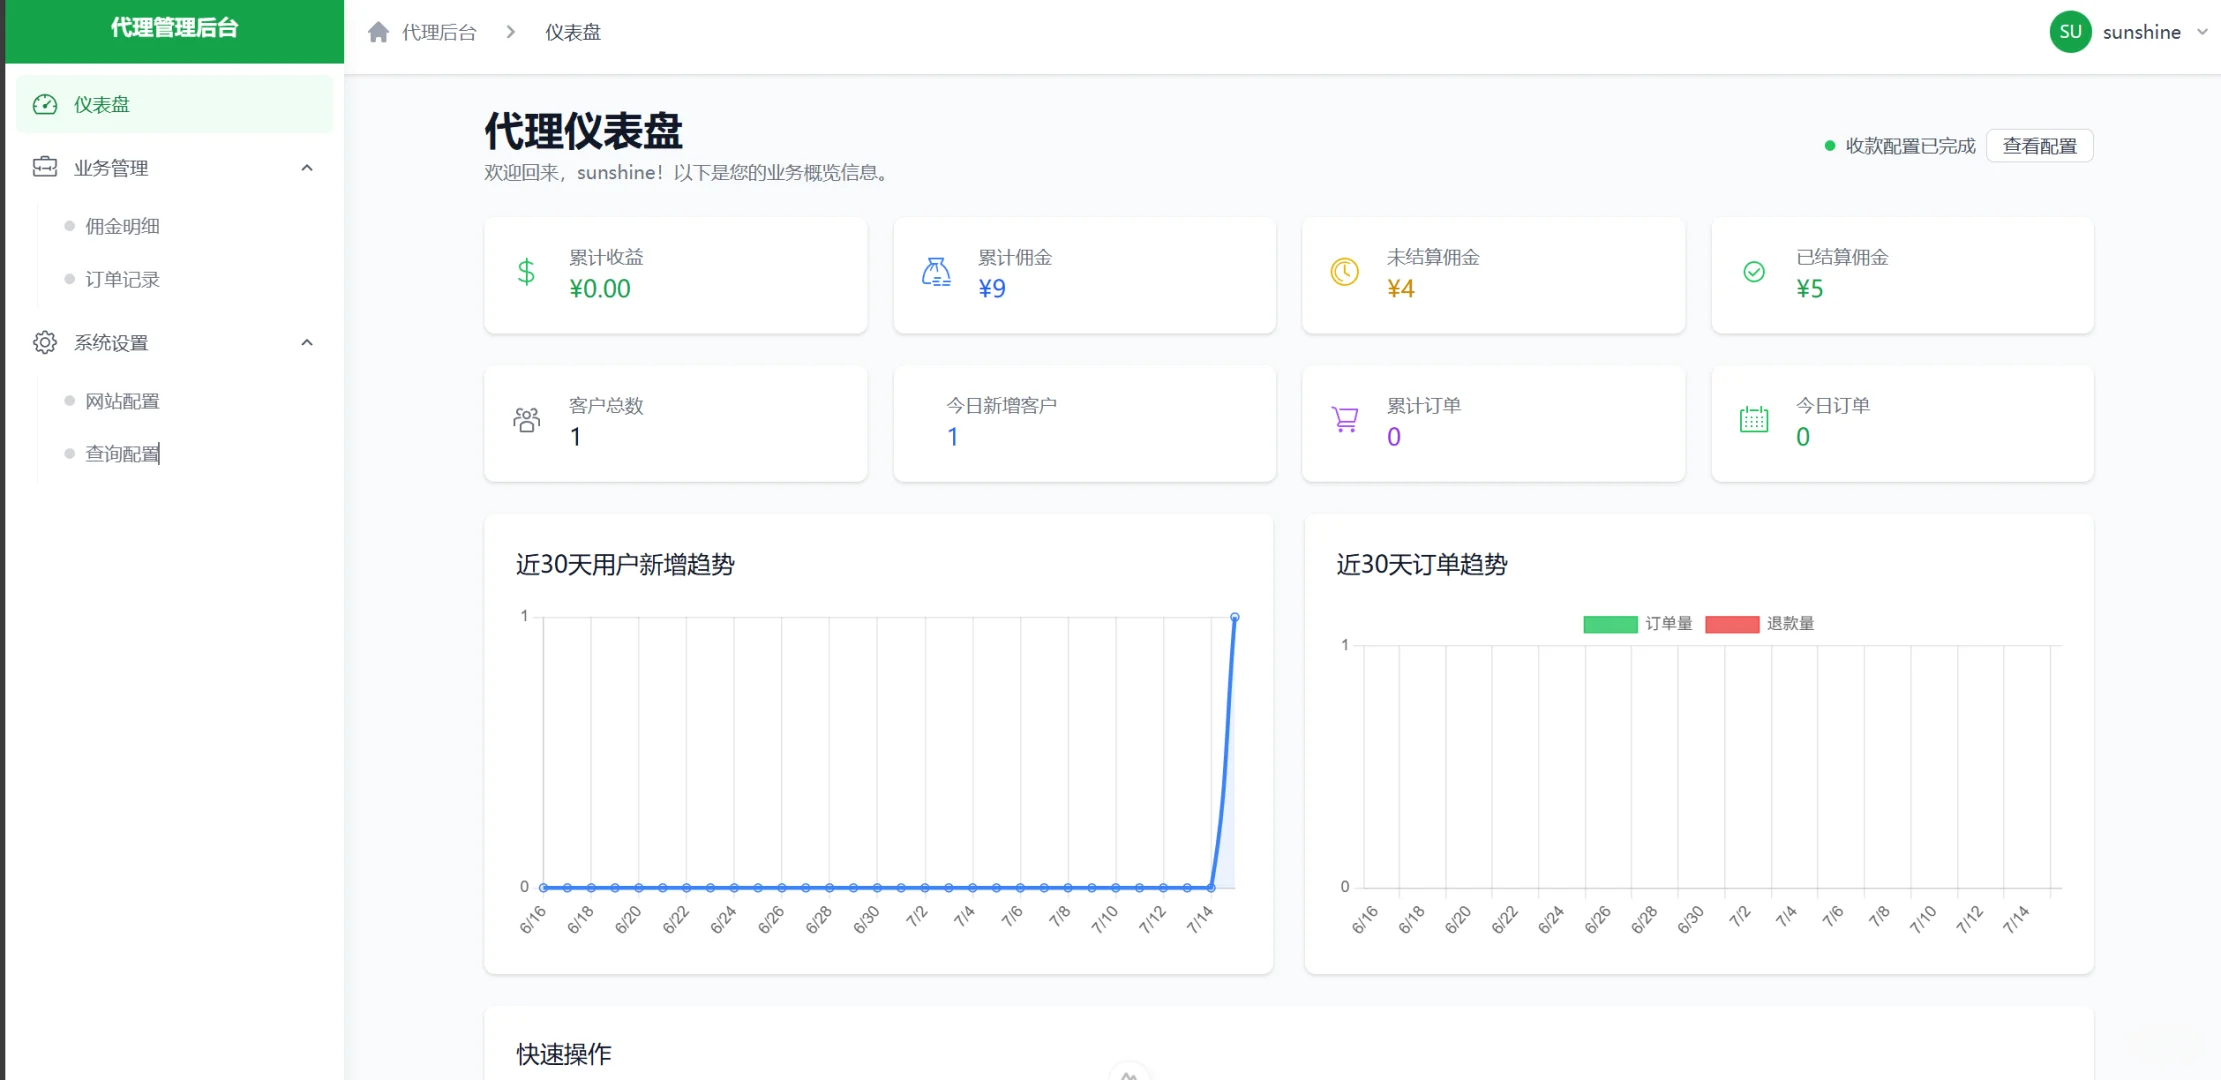The width and height of the screenshot is (2221, 1080).
Task: Click the 业务管理 briefcase icon
Action: (45, 167)
